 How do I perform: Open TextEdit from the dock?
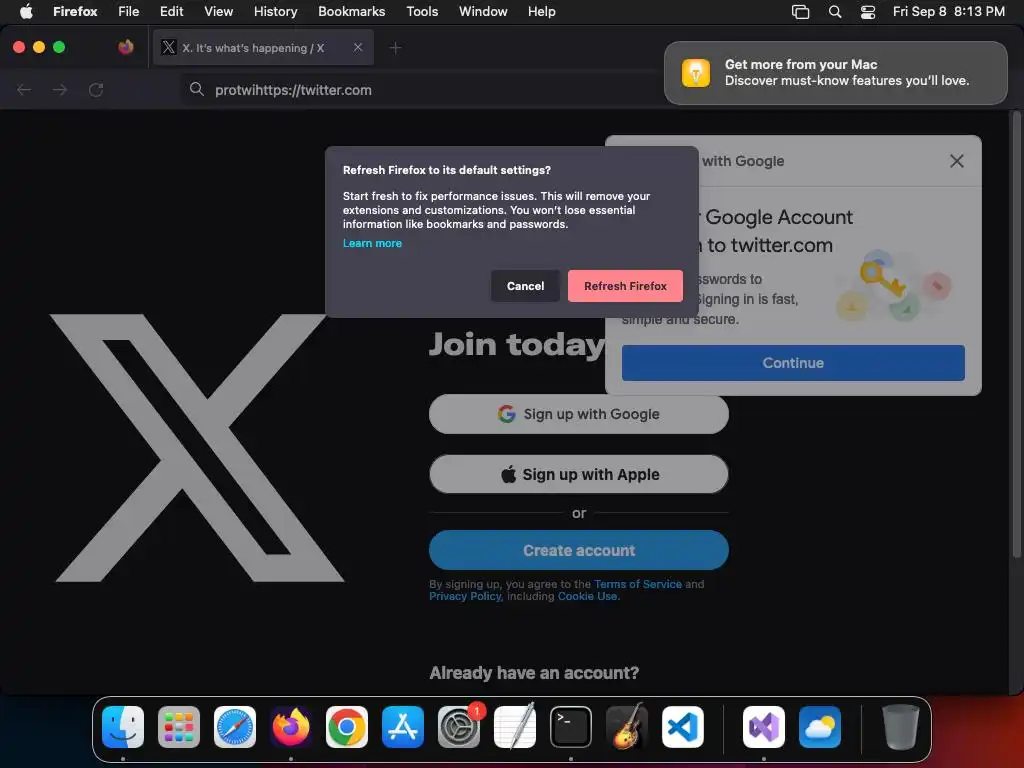pyautogui.click(x=515, y=727)
